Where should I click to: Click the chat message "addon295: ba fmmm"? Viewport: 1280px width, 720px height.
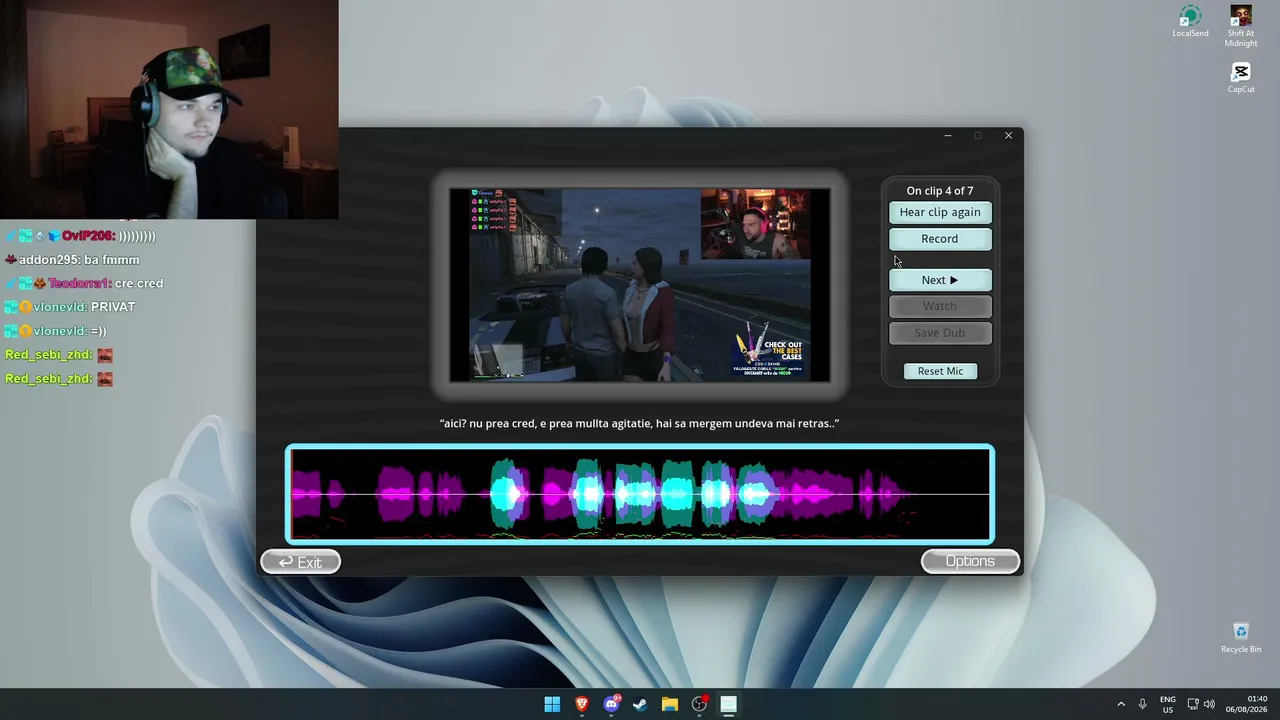pyautogui.click(x=72, y=260)
